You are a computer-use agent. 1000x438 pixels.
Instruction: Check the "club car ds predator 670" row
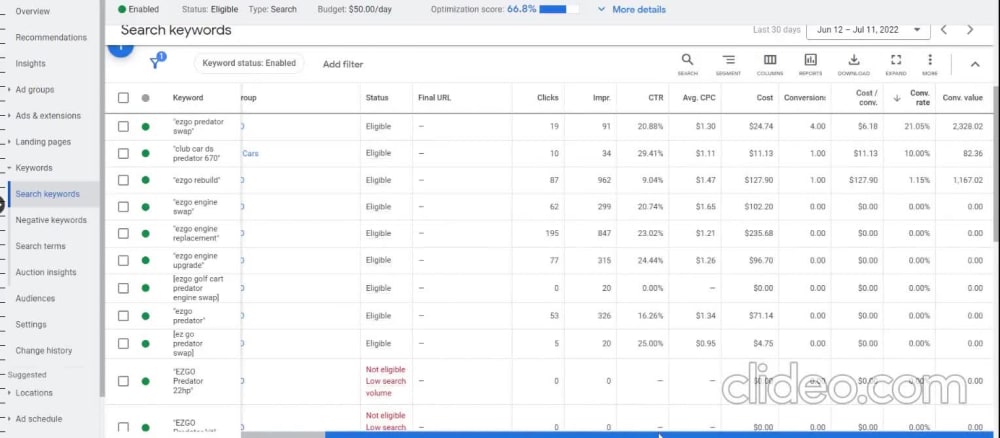point(123,154)
